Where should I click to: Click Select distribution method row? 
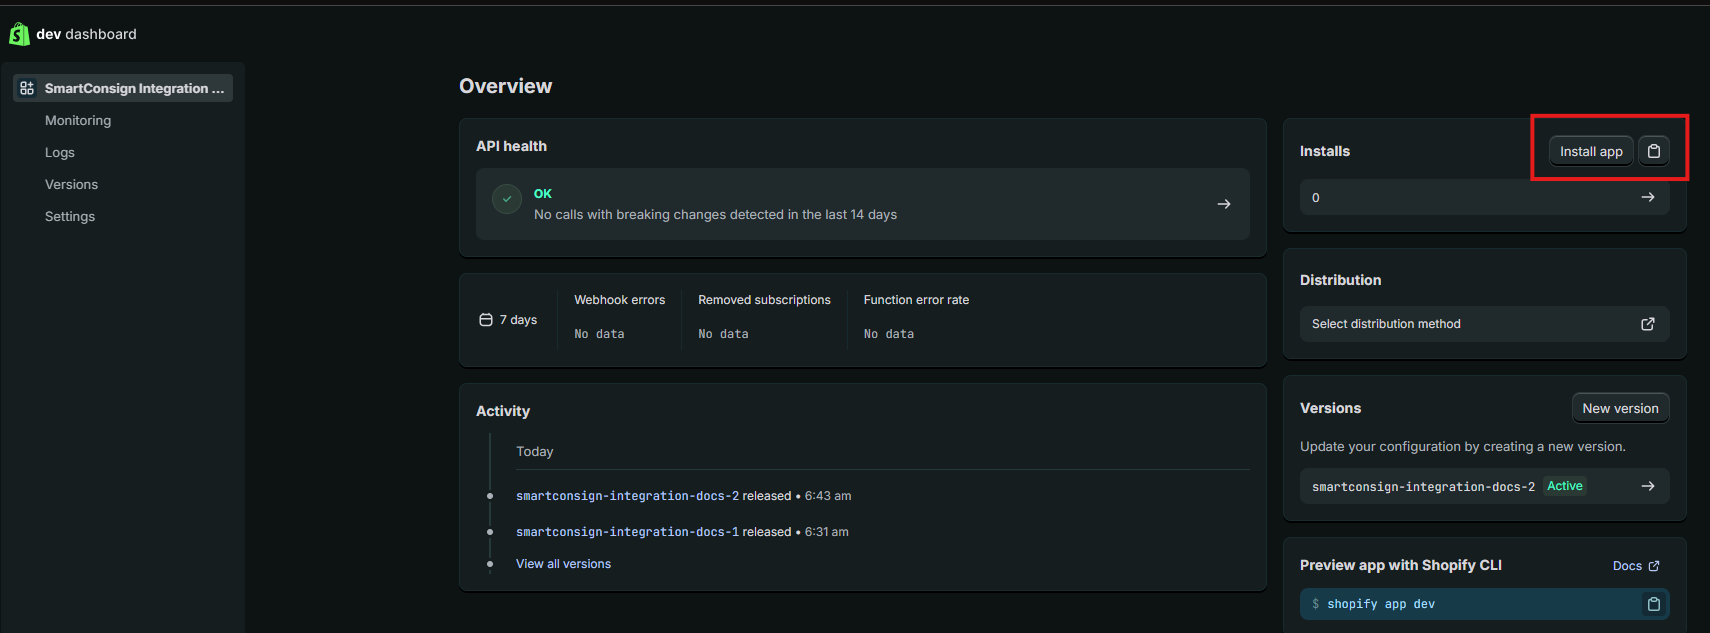coord(1484,324)
